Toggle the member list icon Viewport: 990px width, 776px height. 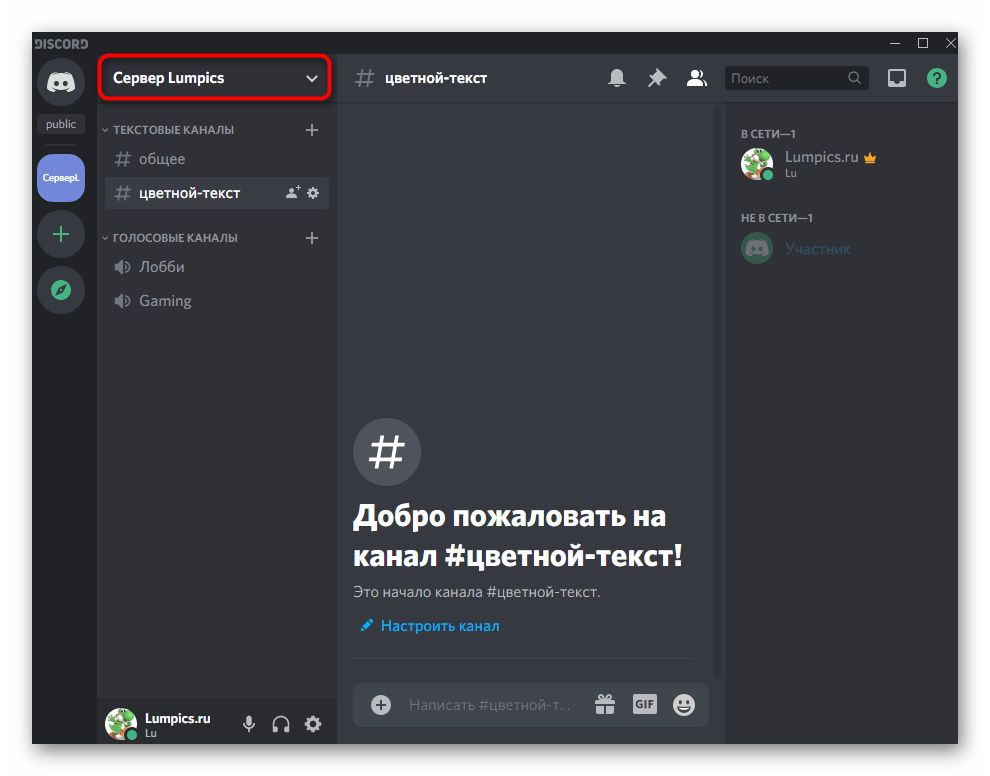[x=696, y=78]
